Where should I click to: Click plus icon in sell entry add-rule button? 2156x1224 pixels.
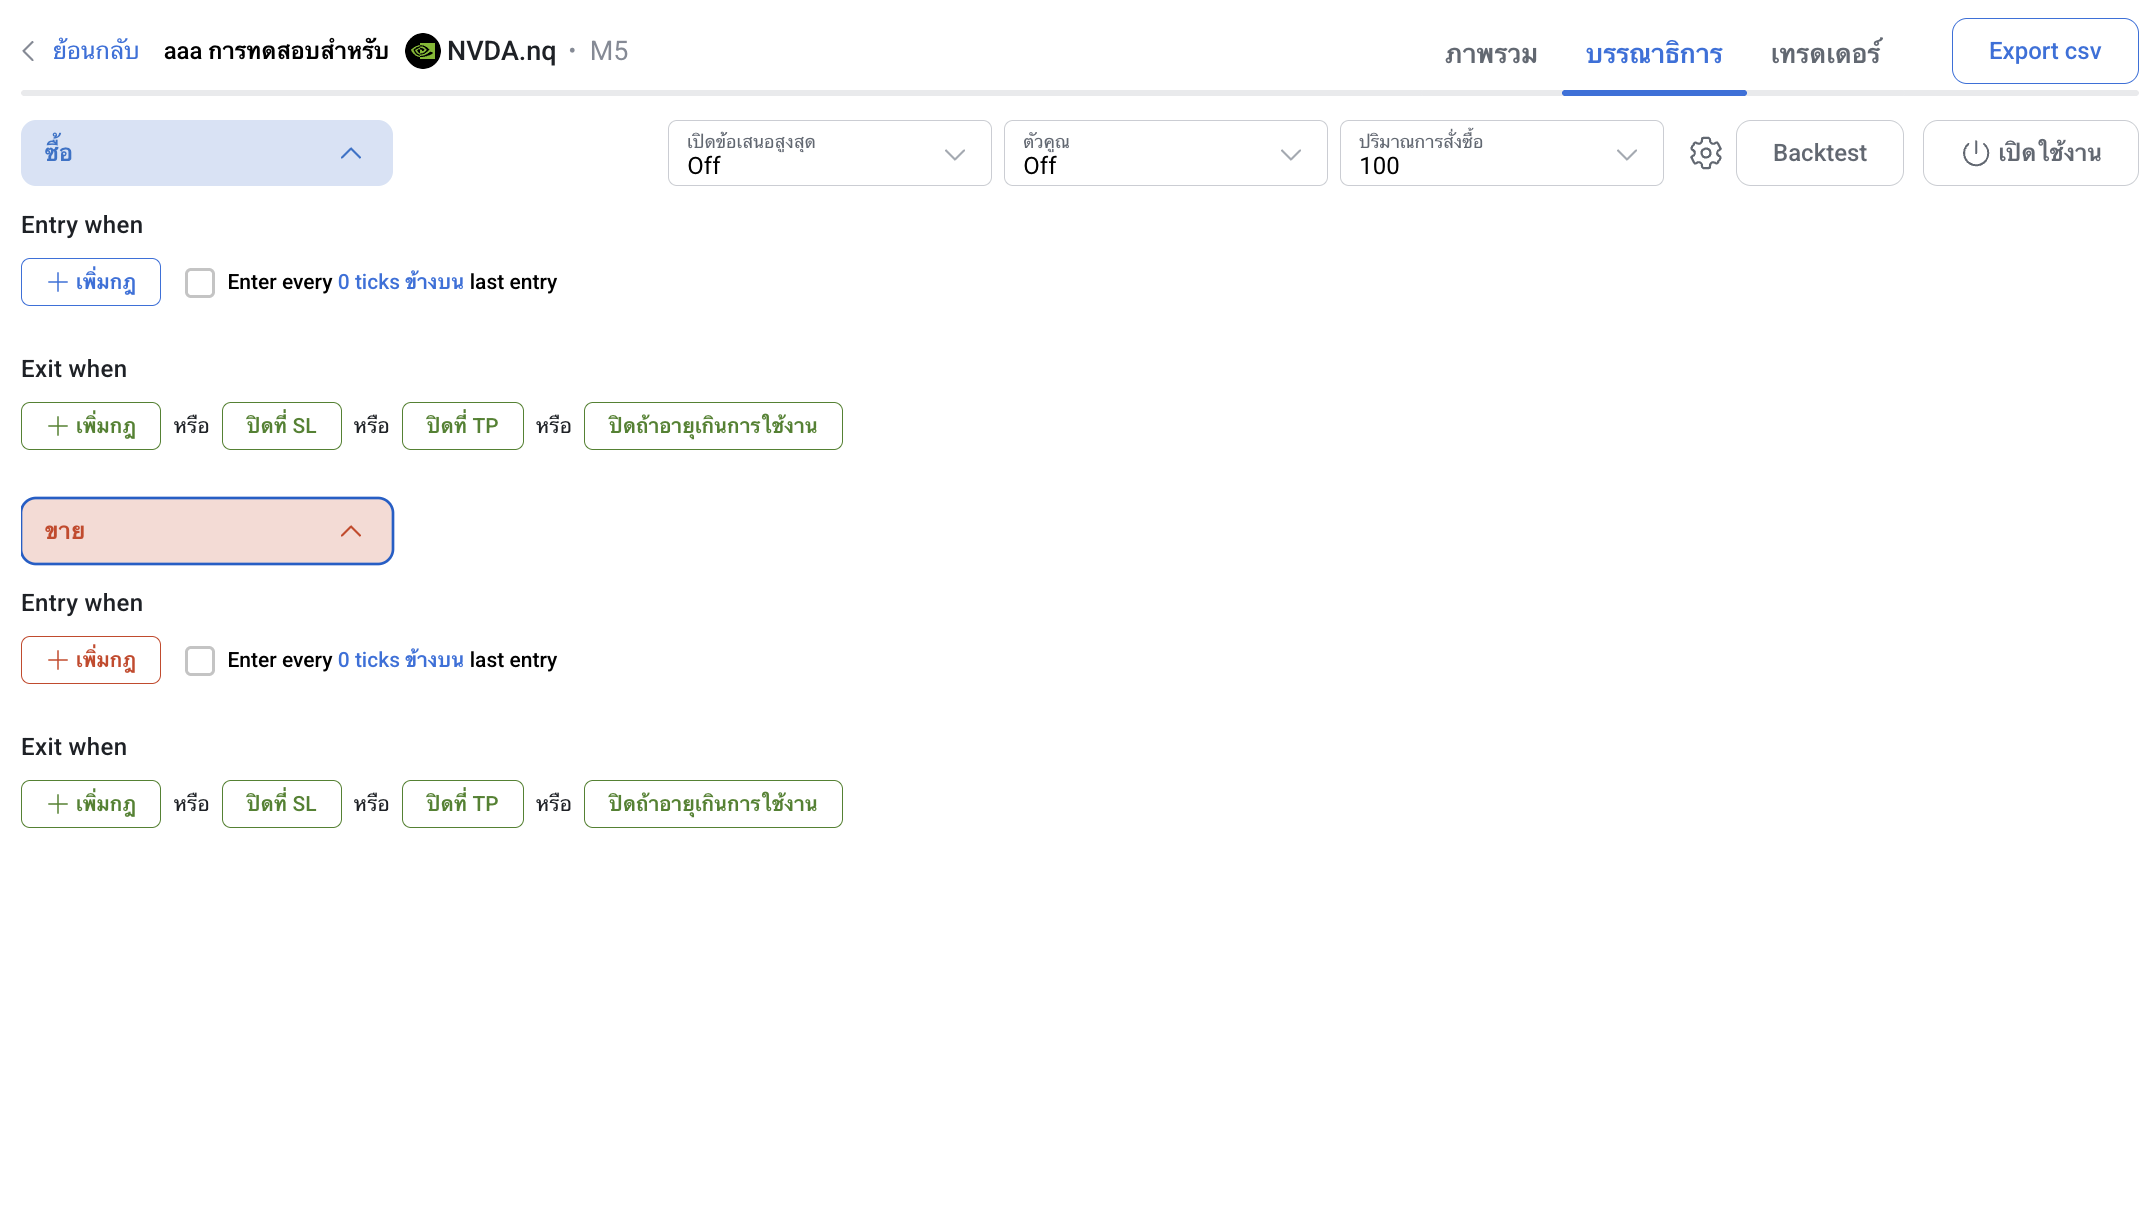click(58, 660)
